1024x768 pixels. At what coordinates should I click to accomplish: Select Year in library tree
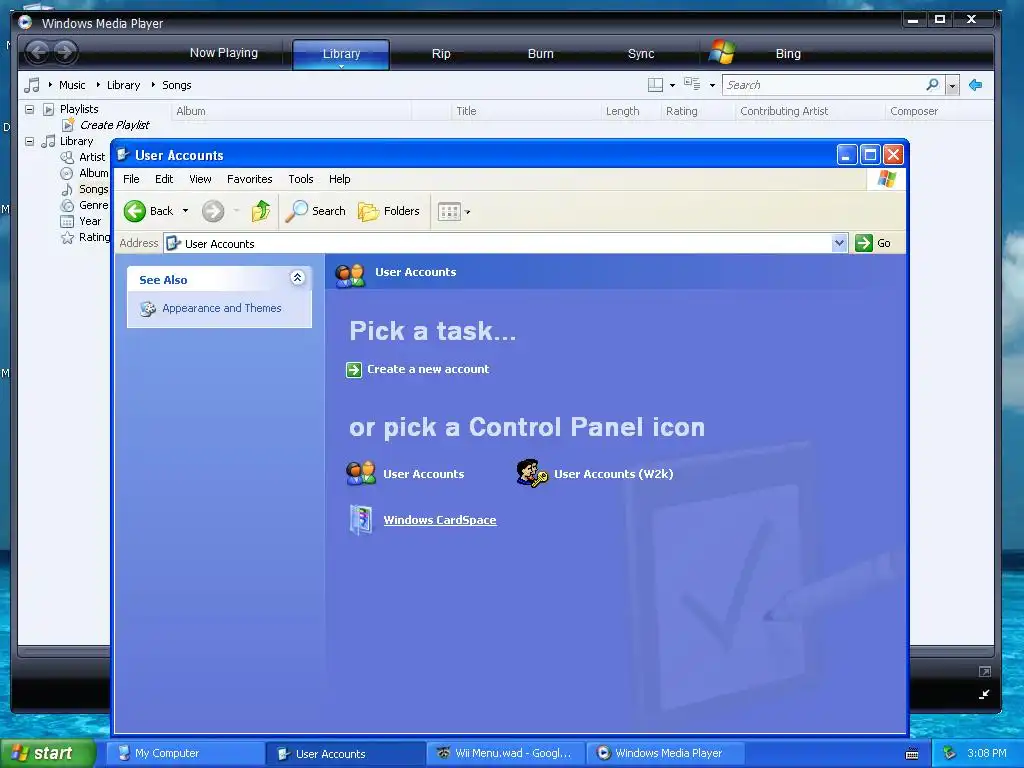tap(90, 221)
